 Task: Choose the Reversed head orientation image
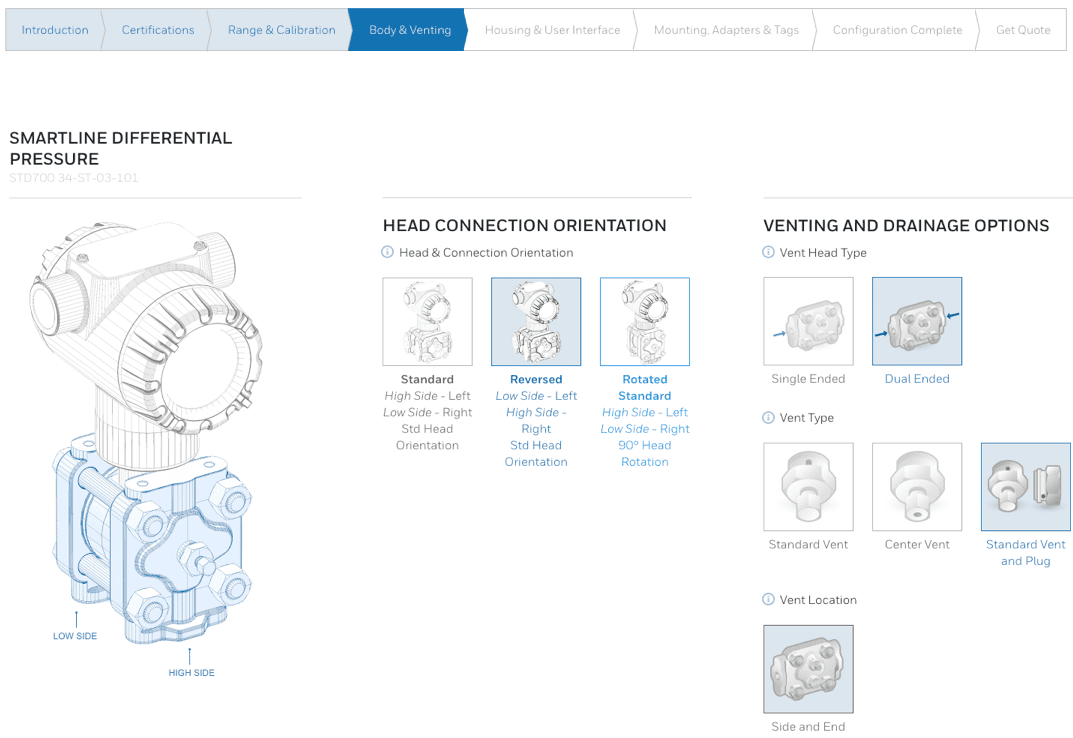pyautogui.click(x=536, y=321)
